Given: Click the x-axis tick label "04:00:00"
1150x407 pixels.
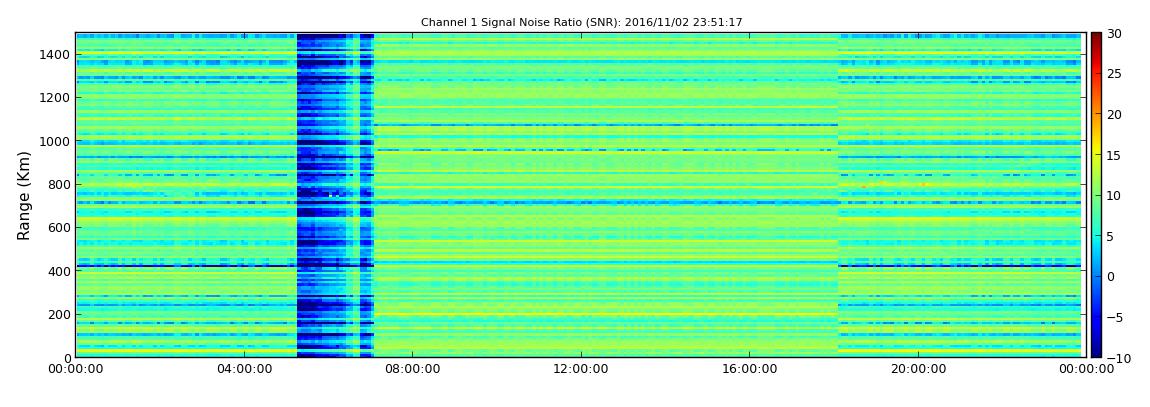Looking at the screenshot, I should tap(243, 369).
